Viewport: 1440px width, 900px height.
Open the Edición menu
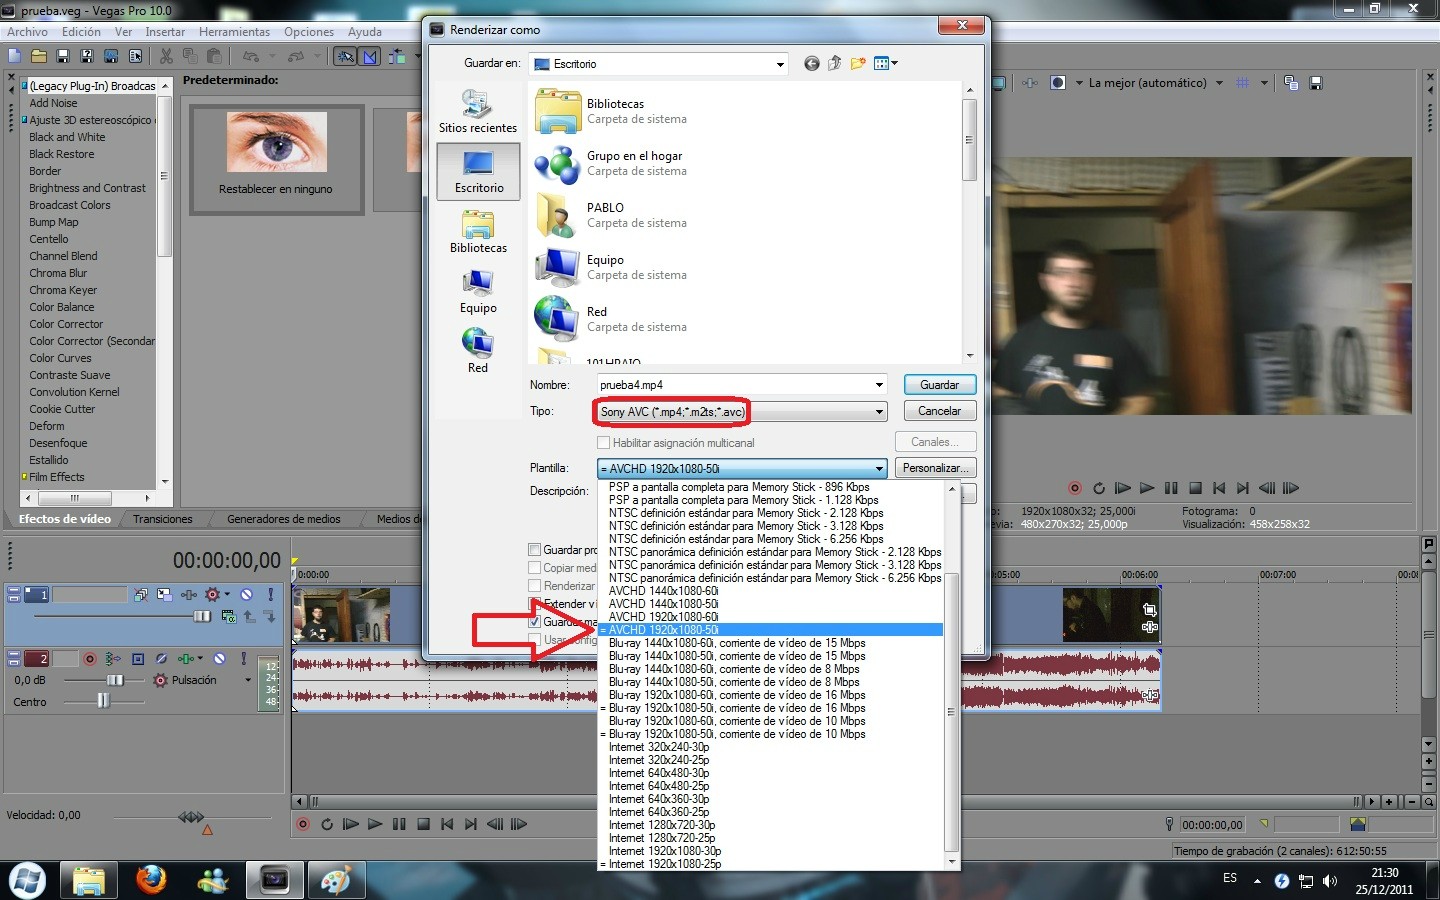coord(81,32)
